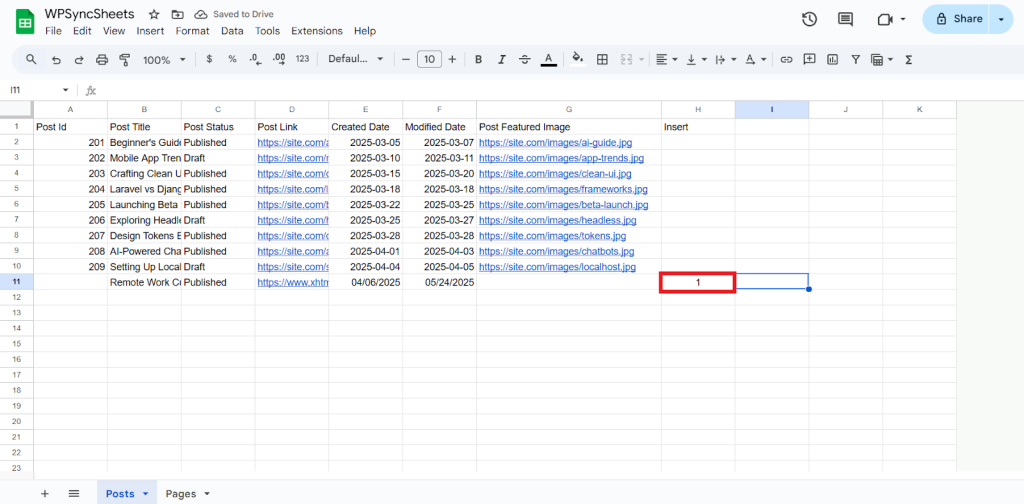Activate the paint format tool
Image resolution: width=1024 pixels, height=504 pixels.
point(125,59)
